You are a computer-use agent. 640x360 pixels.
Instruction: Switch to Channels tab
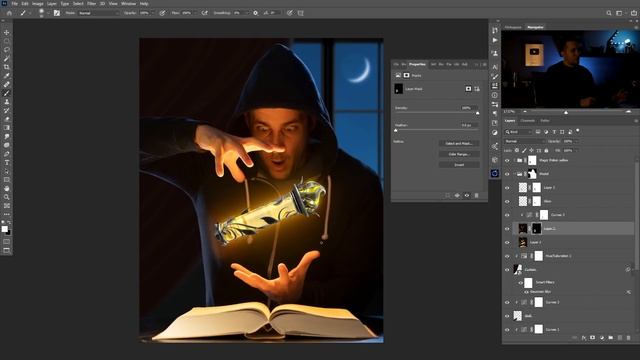527,121
